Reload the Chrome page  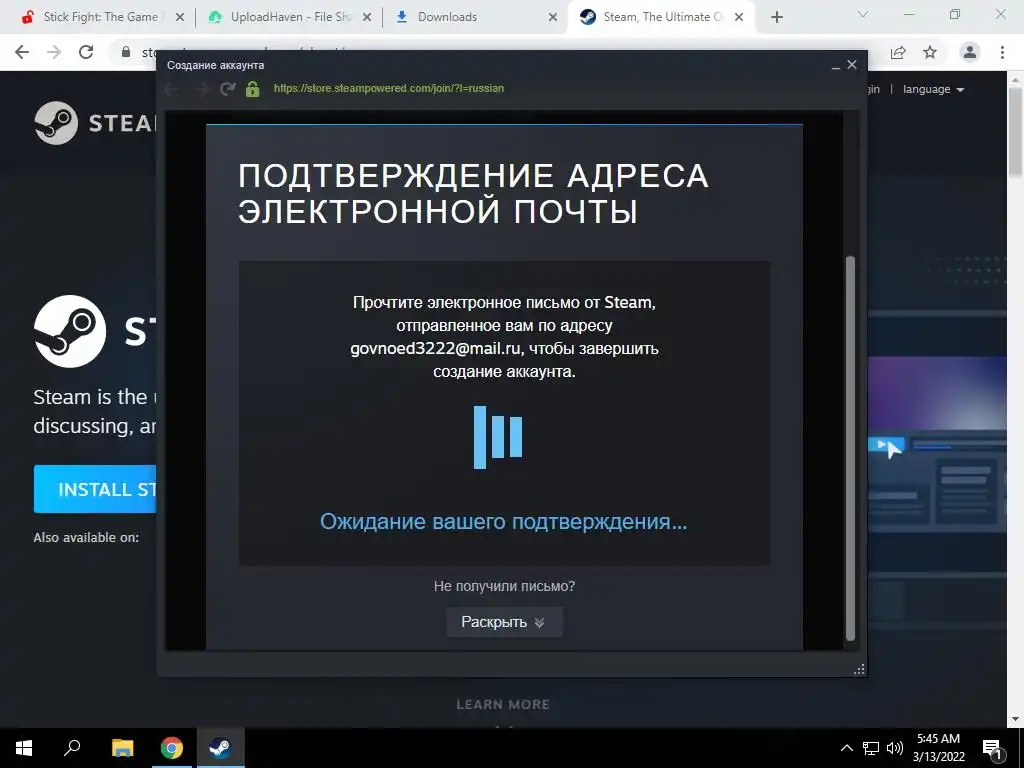(x=86, y=52)
